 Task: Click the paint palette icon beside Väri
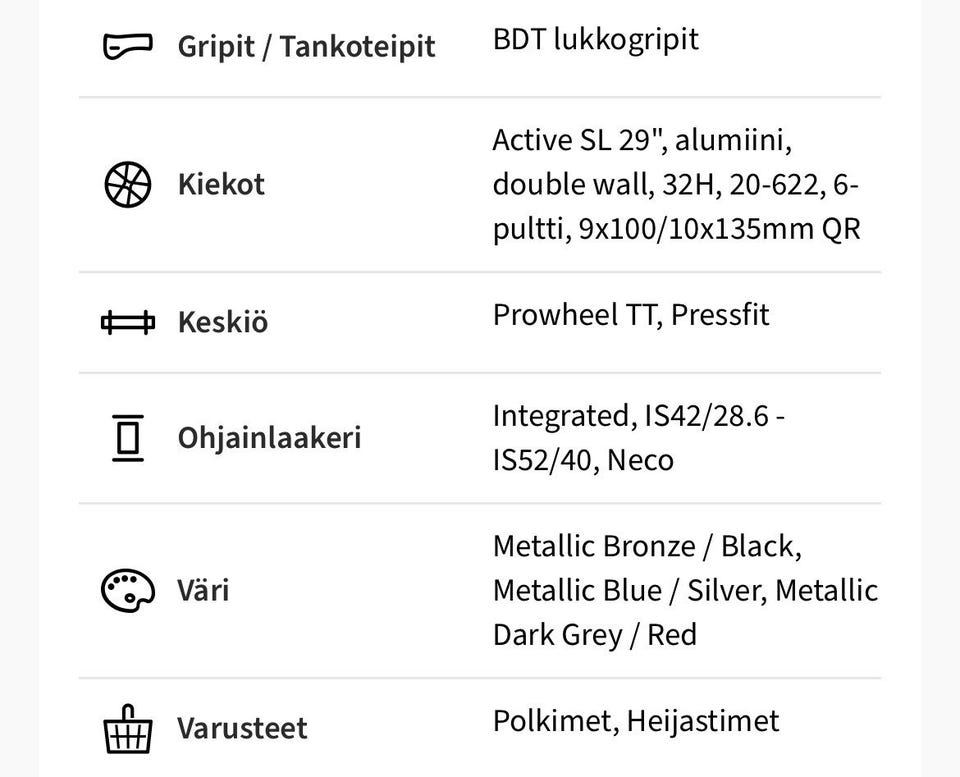tap(128, 590)
